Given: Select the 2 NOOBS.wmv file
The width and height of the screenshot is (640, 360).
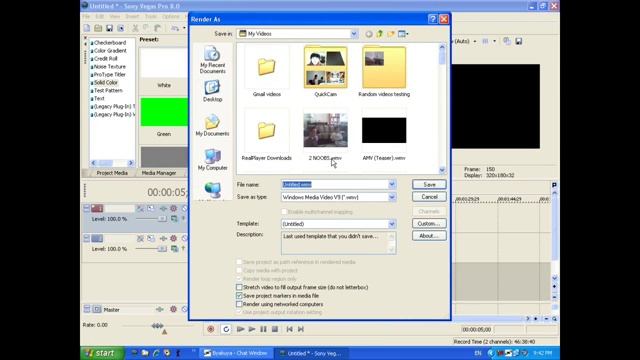Looking at the screenshot, I should (x=325, y=136).
